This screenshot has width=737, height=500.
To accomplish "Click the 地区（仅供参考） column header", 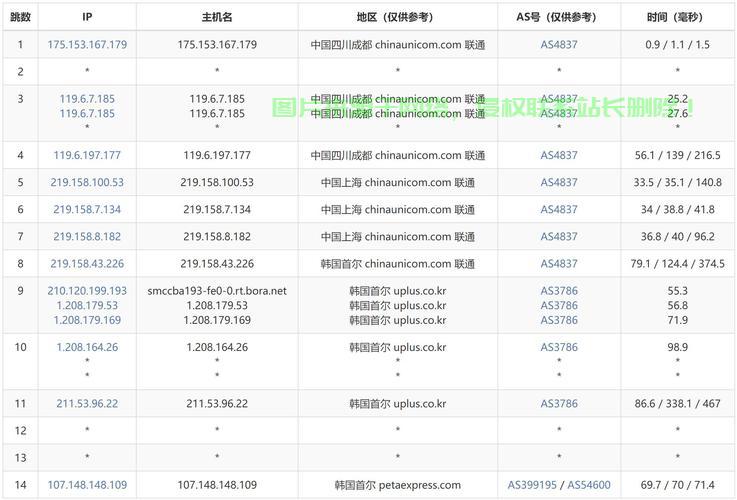I will coord(398,17).
